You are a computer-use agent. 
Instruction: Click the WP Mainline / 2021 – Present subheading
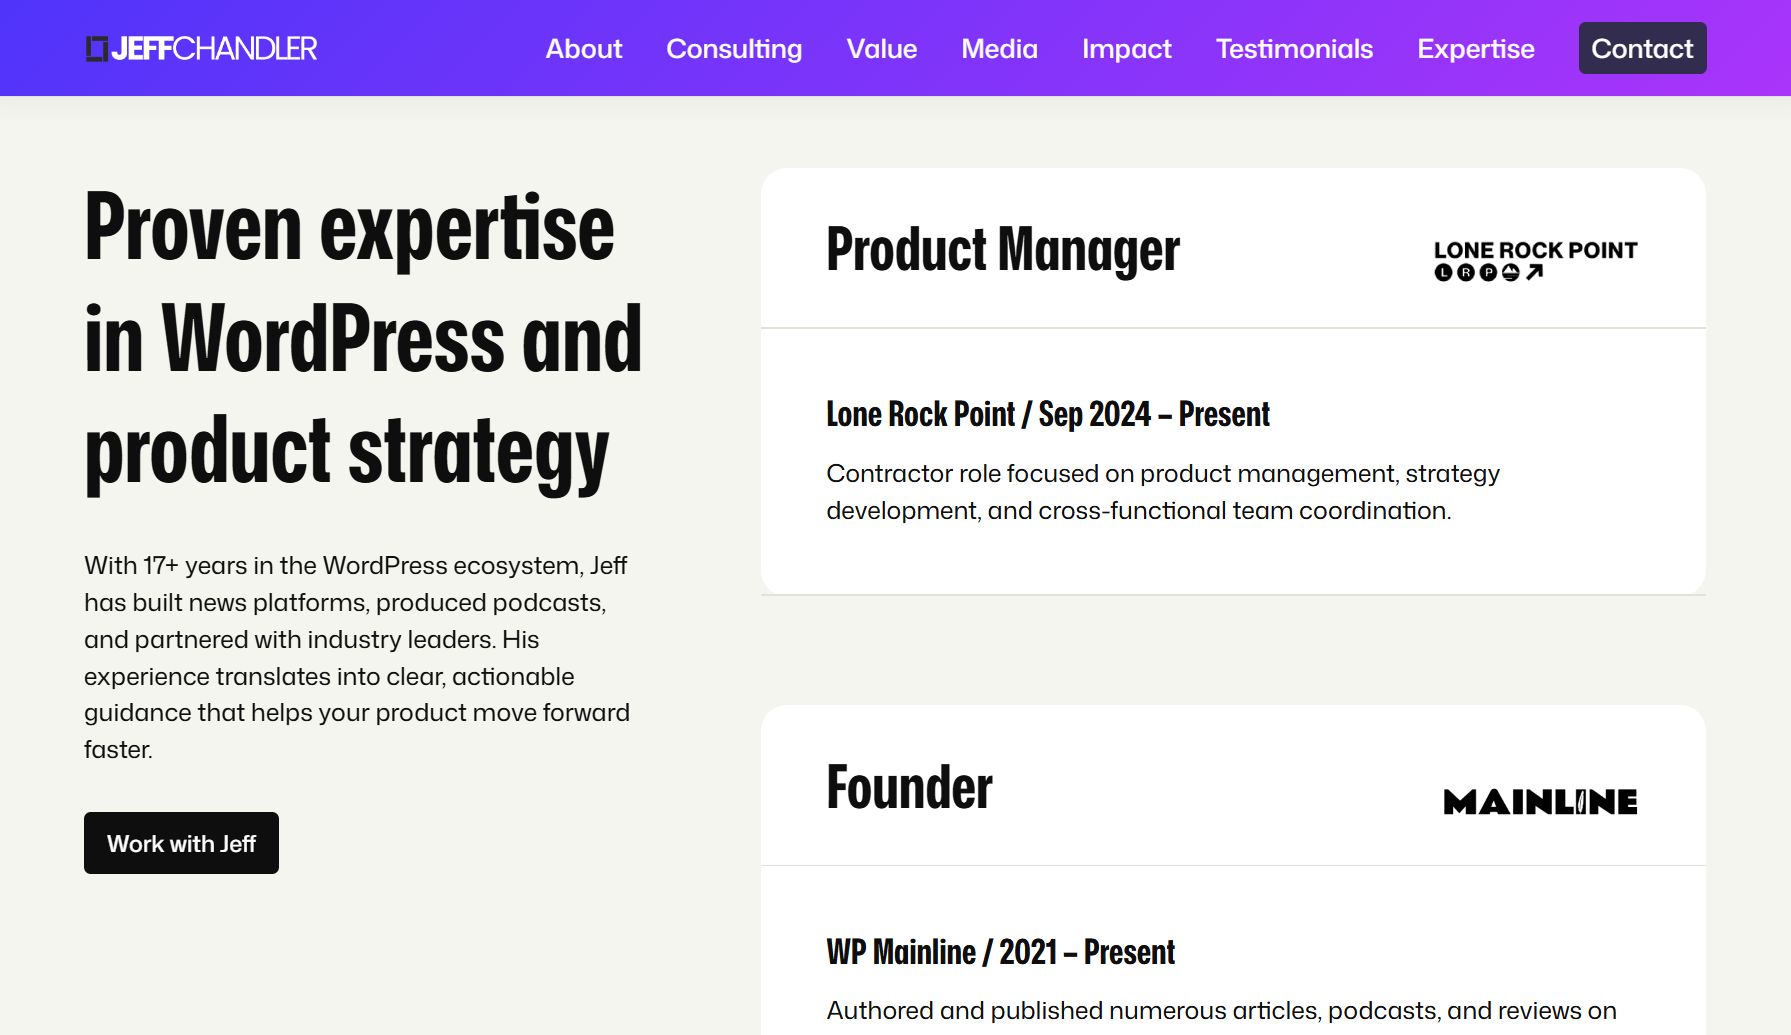(x=1000, y=952)
